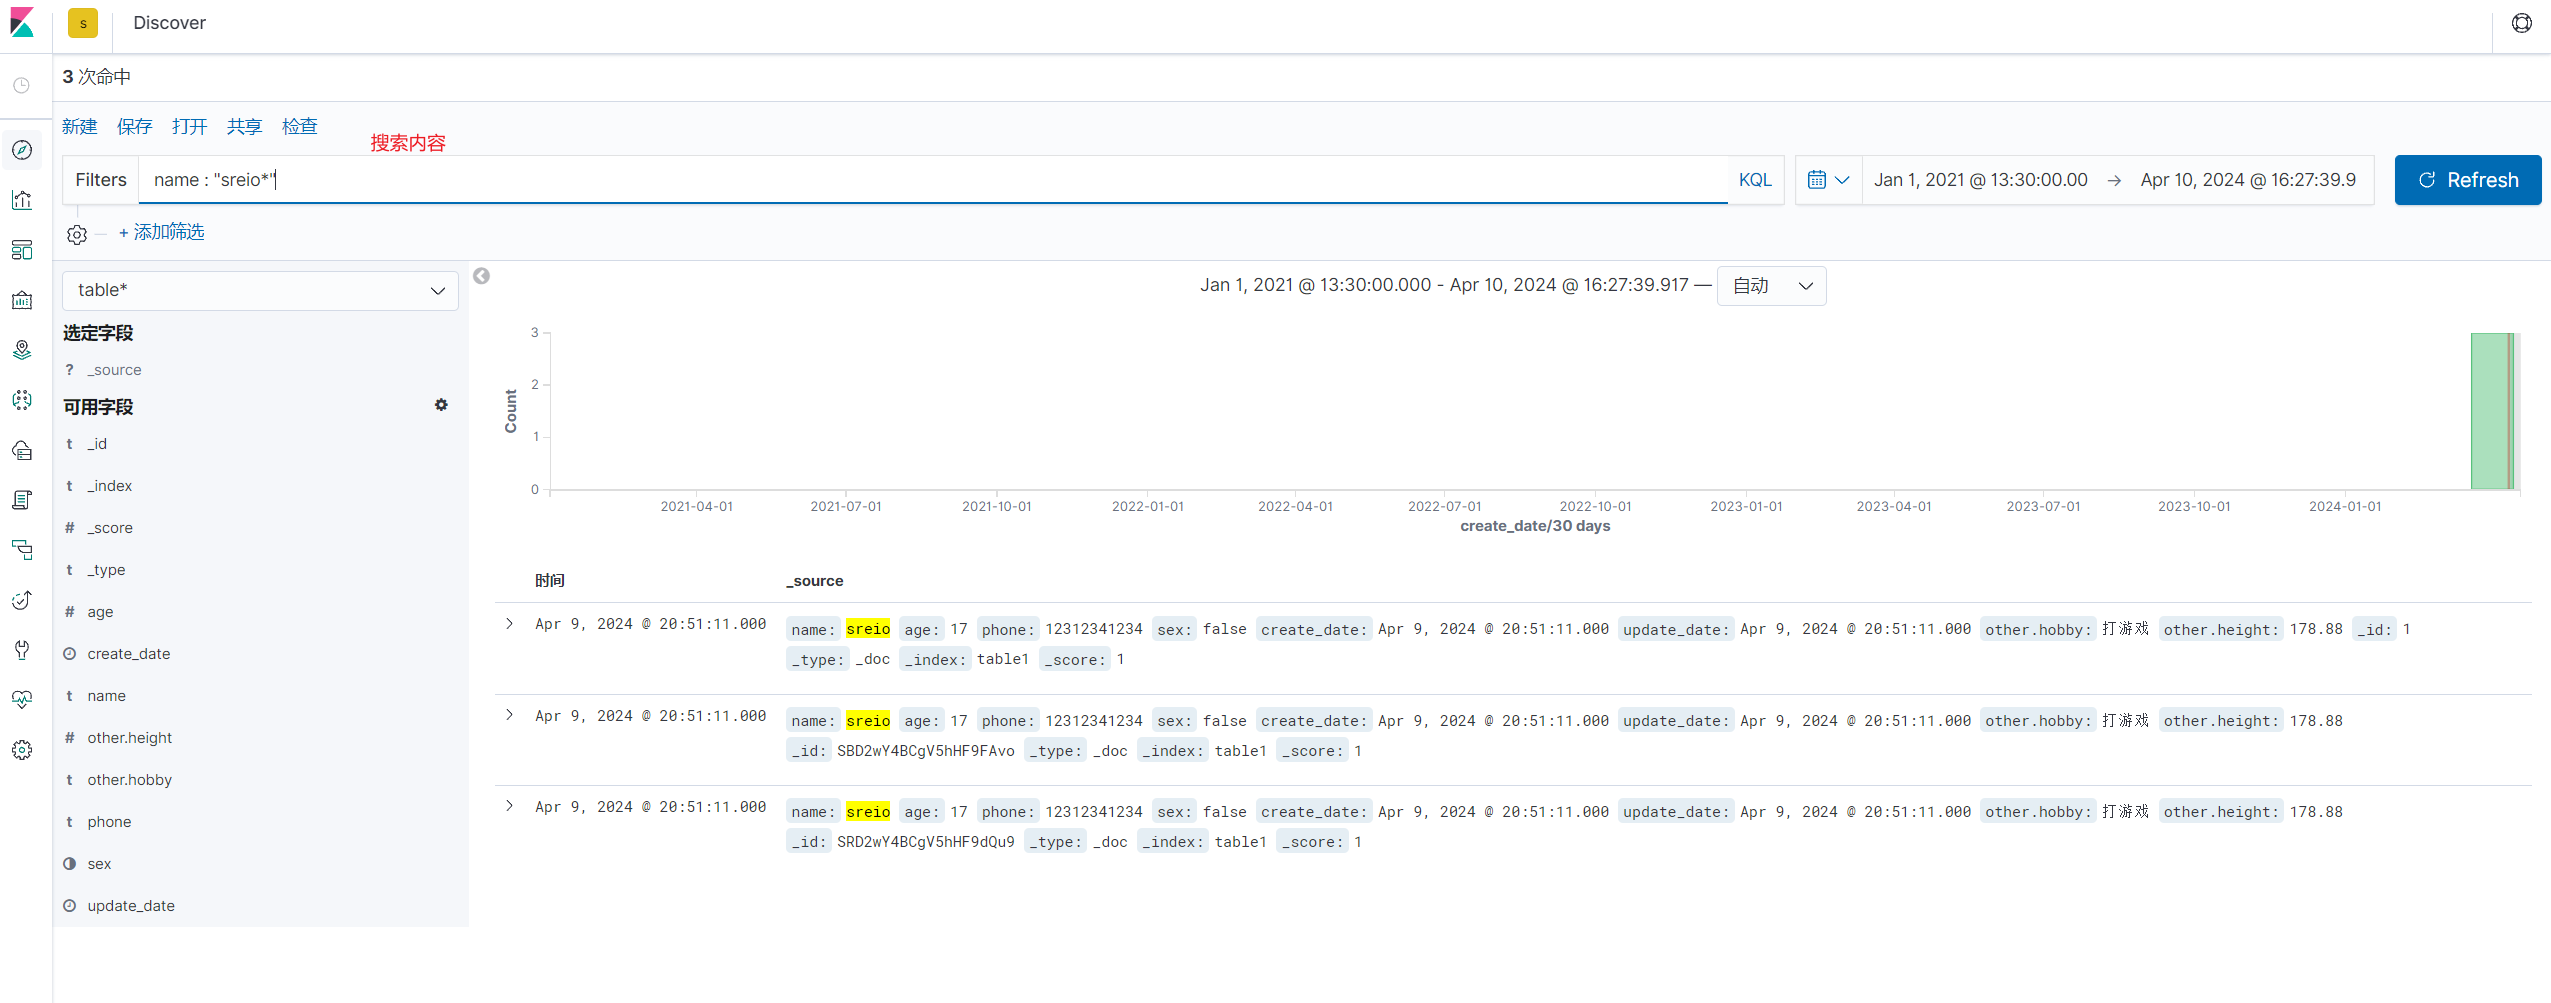Open Visualize chart icon in sidebar
This screenshot has height=1003, width=2551.
22,200
